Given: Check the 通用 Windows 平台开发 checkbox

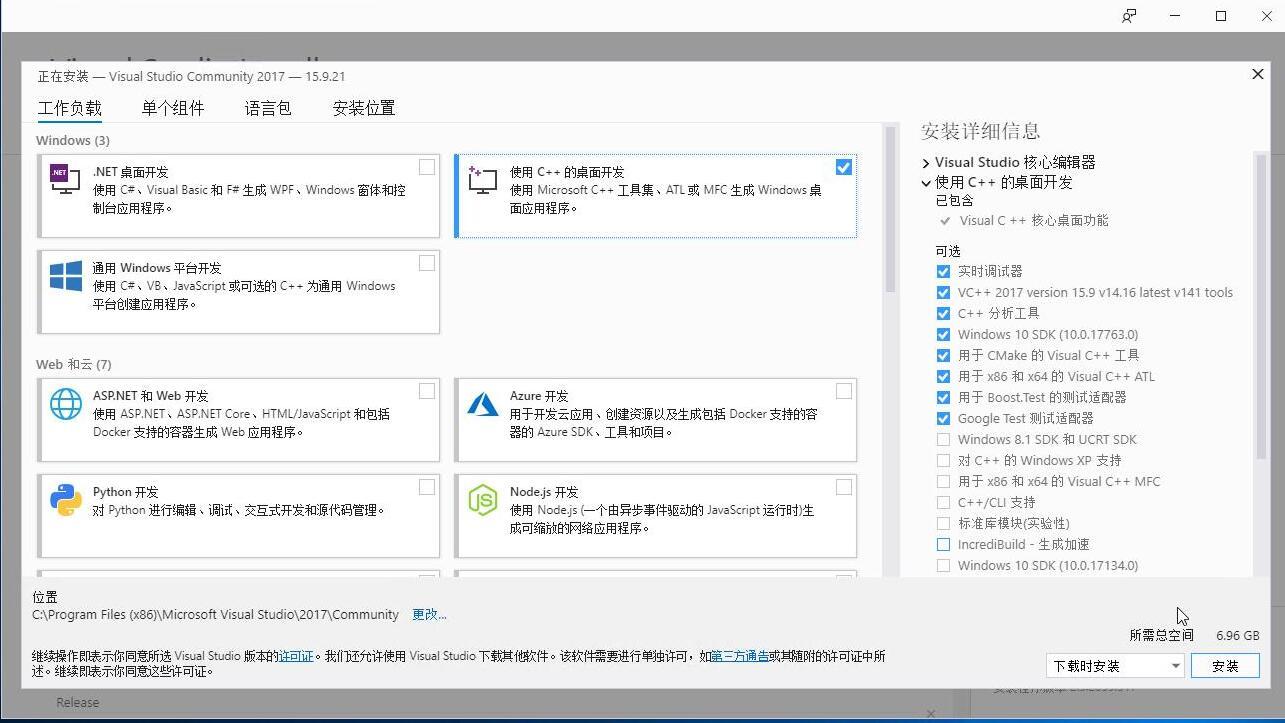Looking at the screenshot, I should point(427,263).
